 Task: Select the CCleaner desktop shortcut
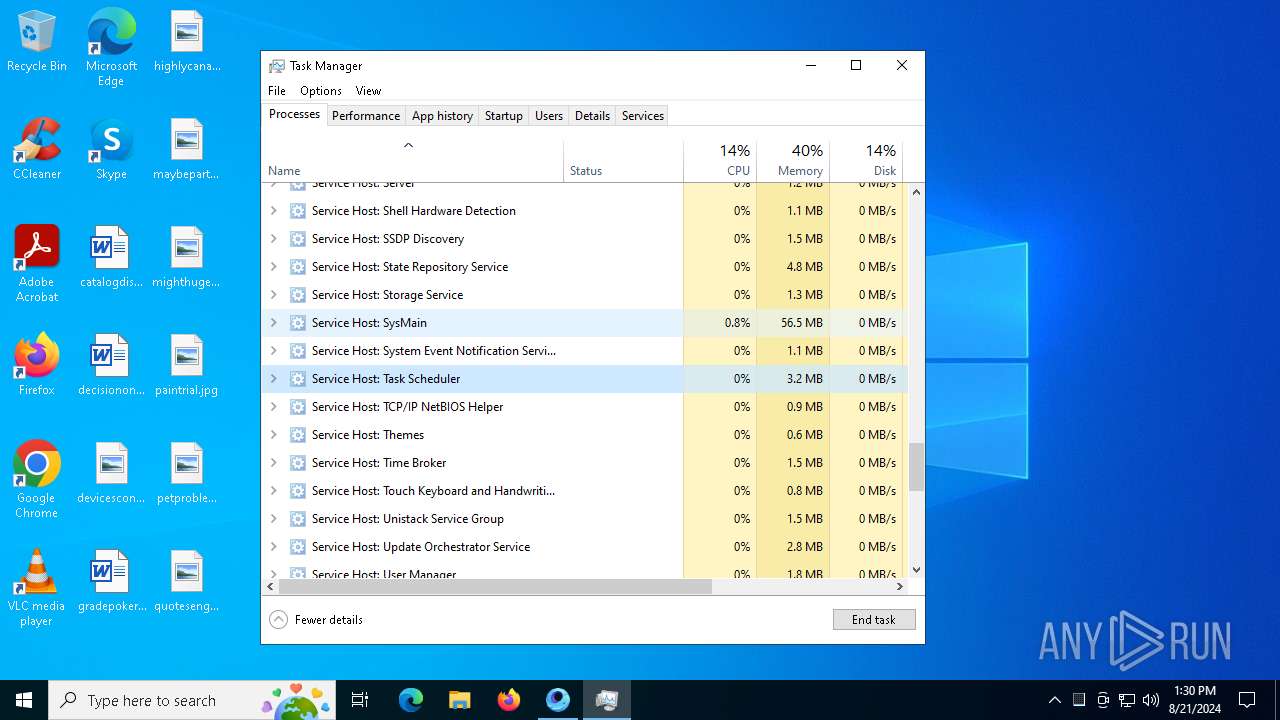pos(37,149)
